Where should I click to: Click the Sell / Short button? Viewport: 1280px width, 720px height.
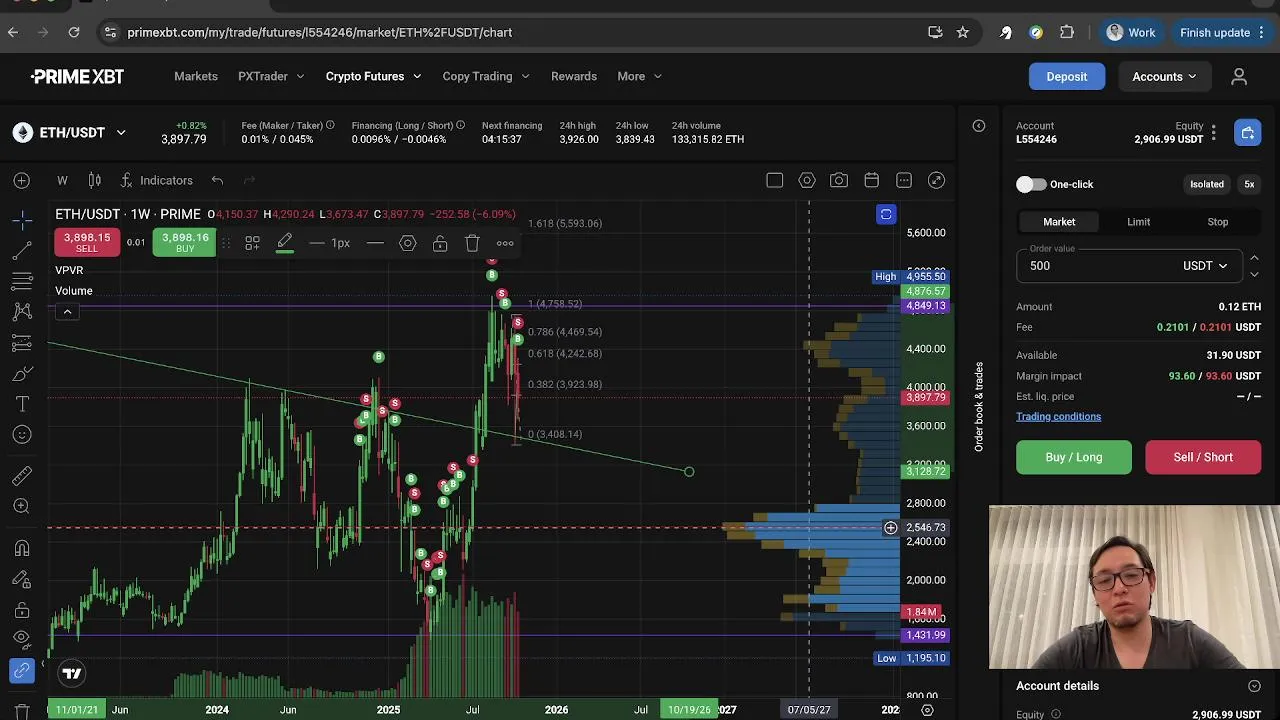[x=1203, y=457]
